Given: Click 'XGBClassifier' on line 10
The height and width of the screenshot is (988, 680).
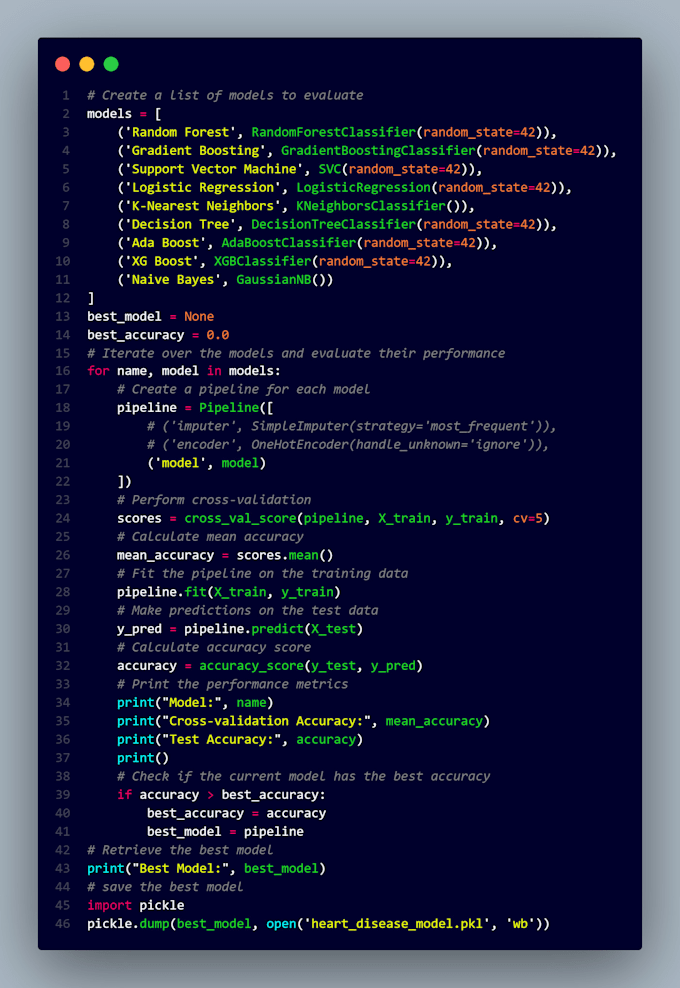Looking at the screenshot, I should (x=262, y=261).
